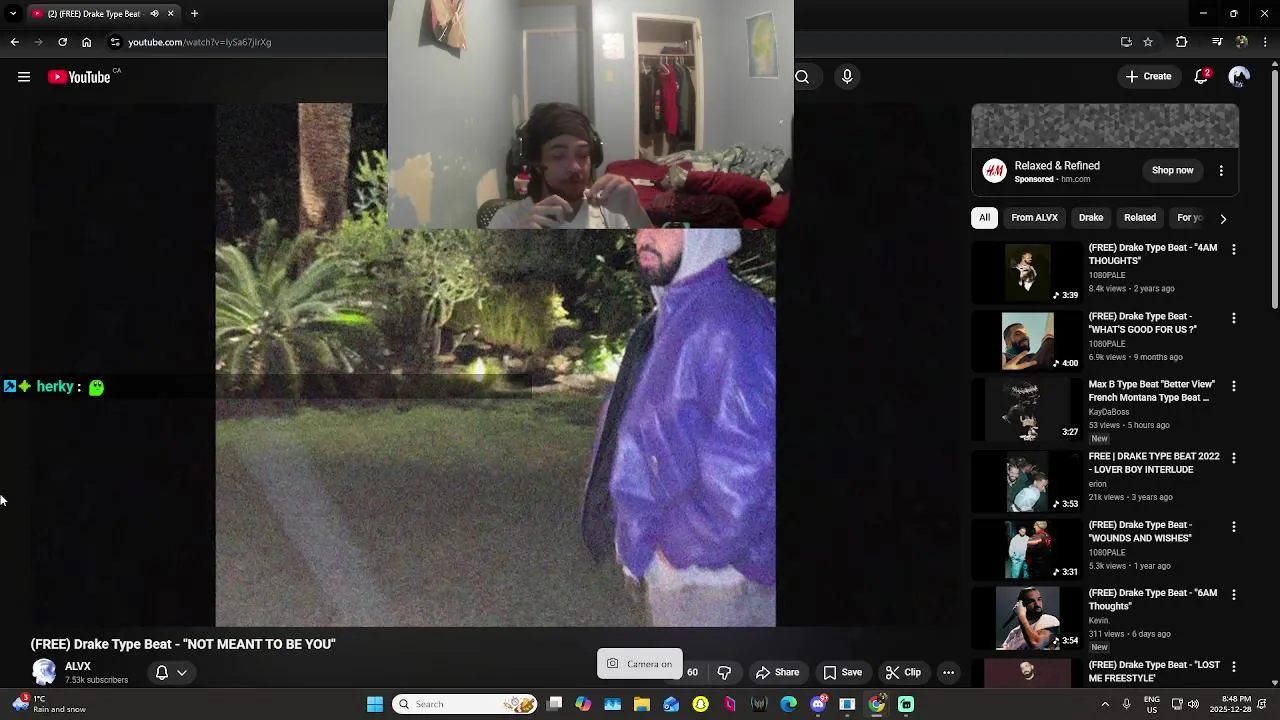
Task: Select the "Related" filter chip
Action: click(1140, 218)
